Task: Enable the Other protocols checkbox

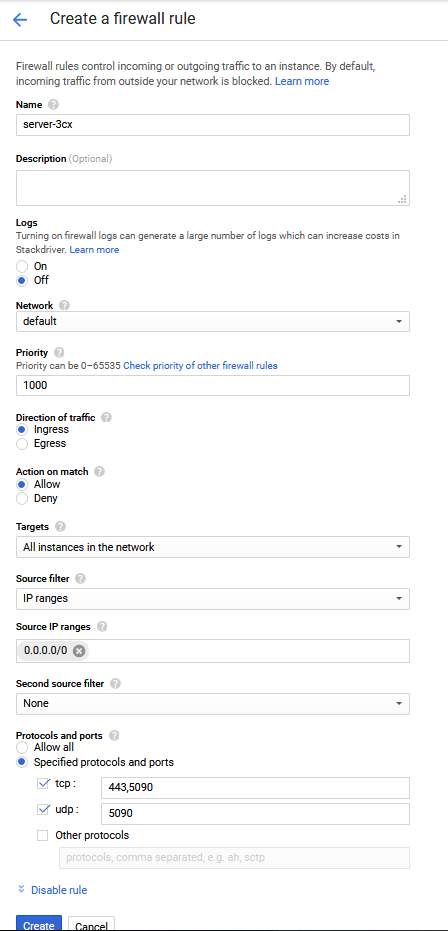Action: pos(43,835)
